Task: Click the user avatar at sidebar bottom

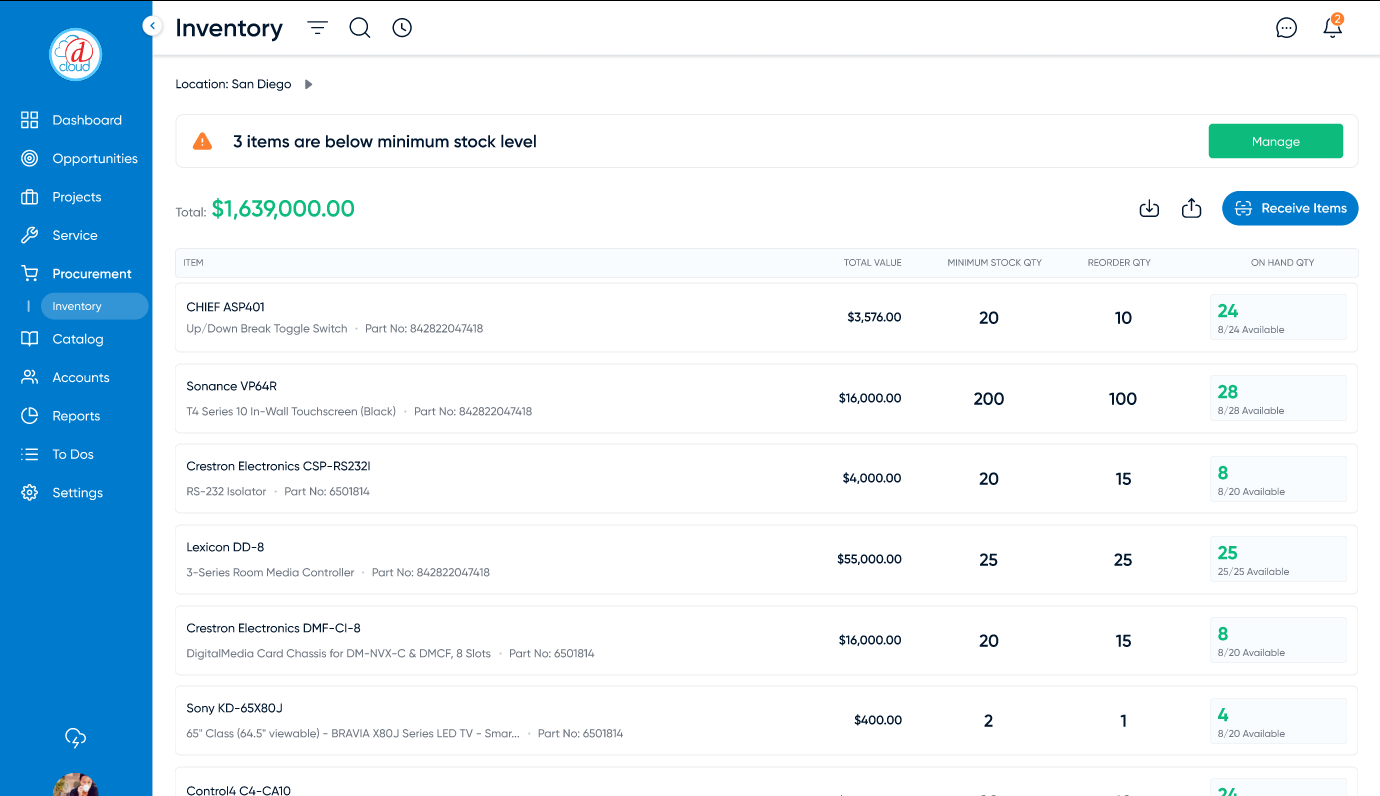Action: [x=75, y=786]
